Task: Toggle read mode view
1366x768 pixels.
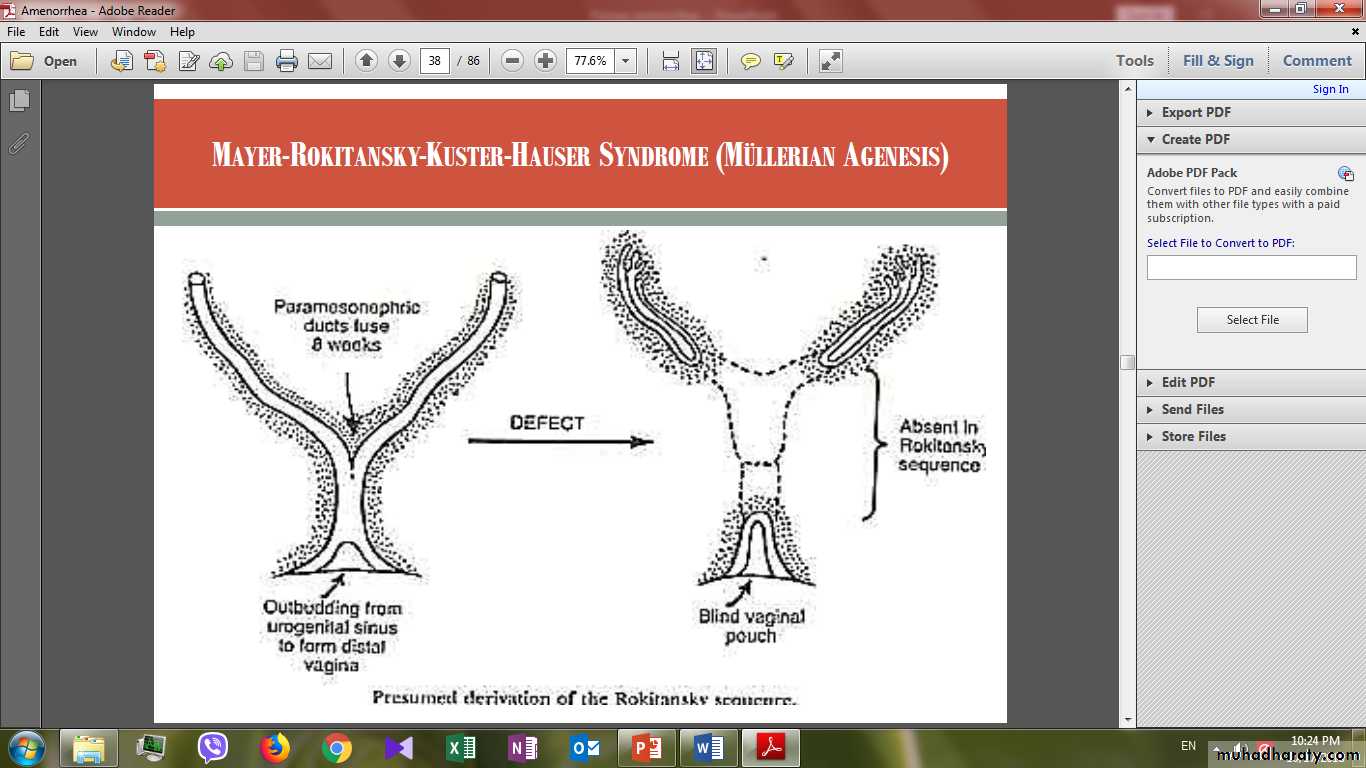Action: (830, 61)
